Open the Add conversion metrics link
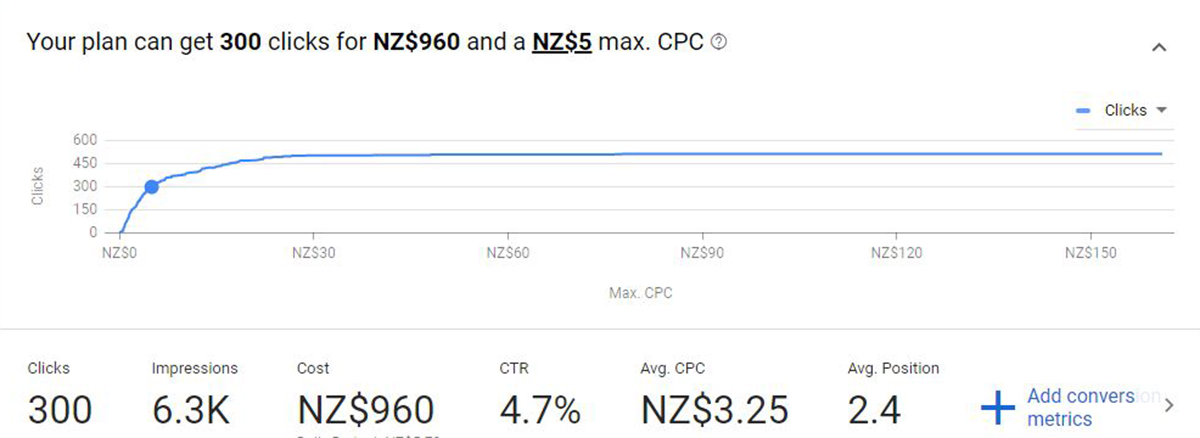The image size is (1200, 438). click(1081, 407)
